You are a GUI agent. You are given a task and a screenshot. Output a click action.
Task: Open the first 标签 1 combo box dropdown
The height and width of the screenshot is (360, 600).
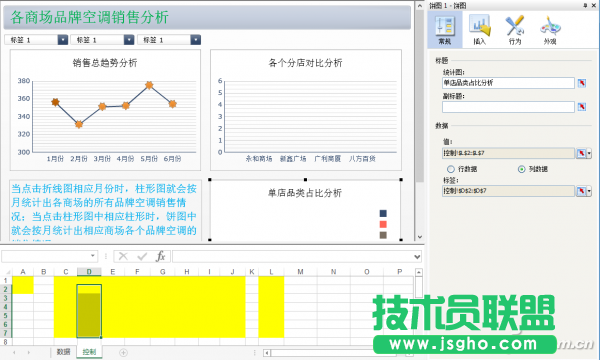click(x=63, y=40)
